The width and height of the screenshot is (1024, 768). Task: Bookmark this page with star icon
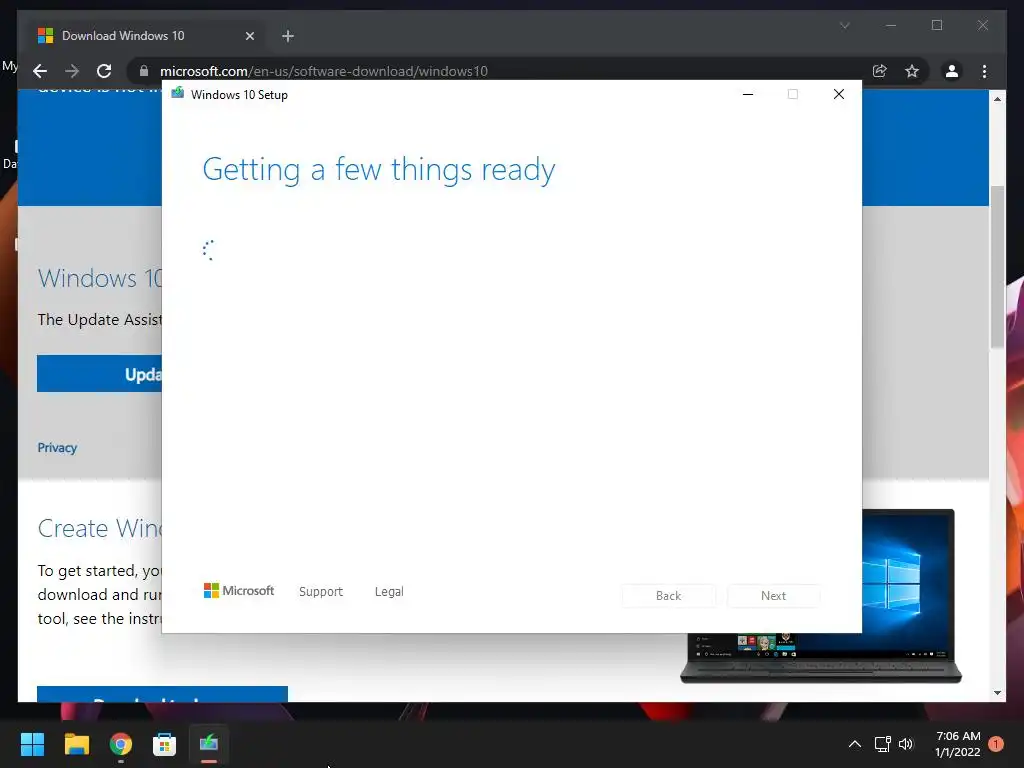click(x=912, y=71)
